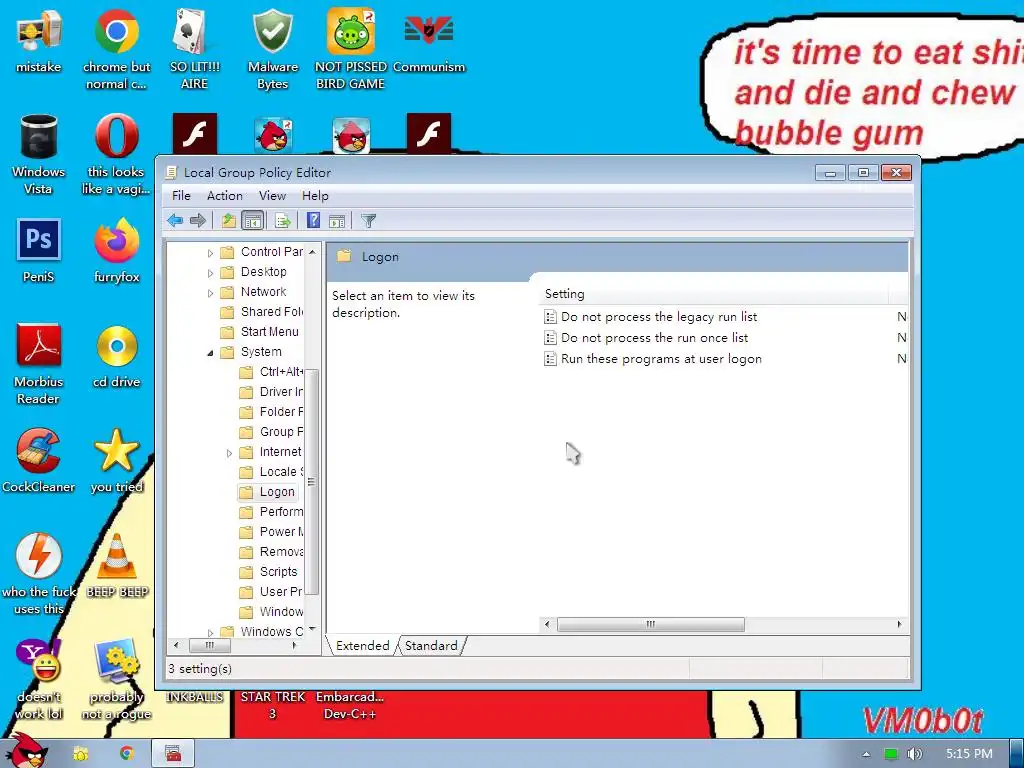Open the Malware Bytes desktop icon
The image size is (1024, 768).
272,49
